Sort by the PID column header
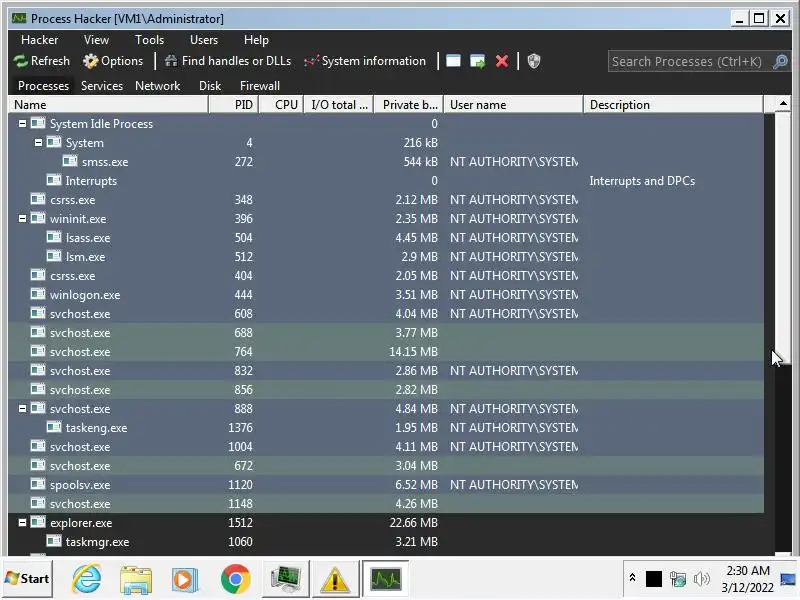 234,105
